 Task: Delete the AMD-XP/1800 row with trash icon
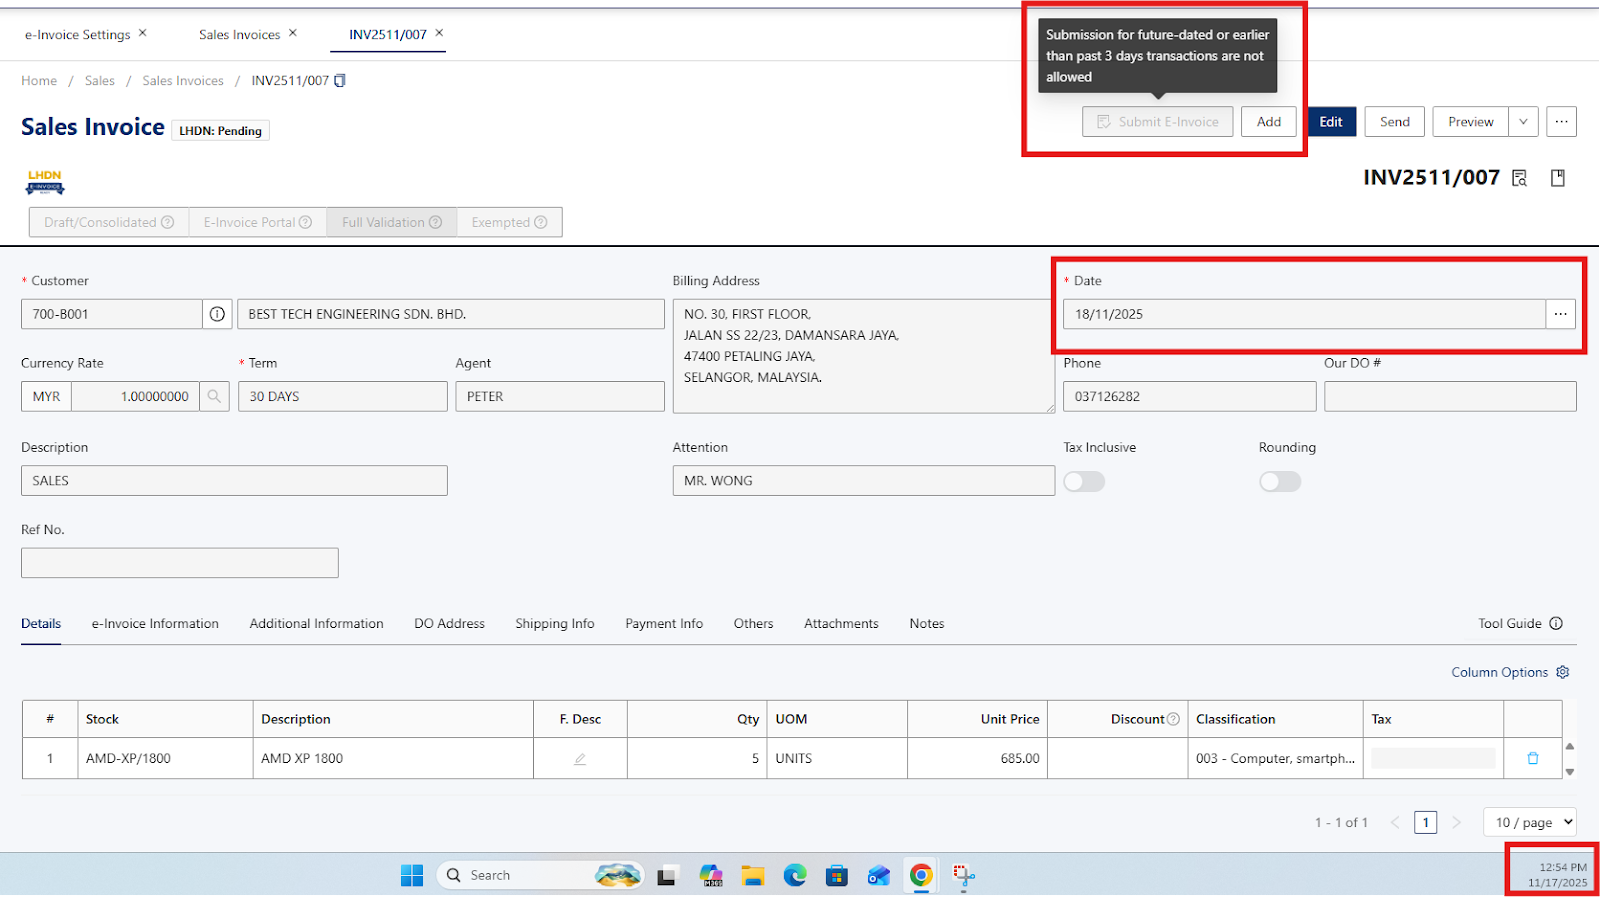1533,759
